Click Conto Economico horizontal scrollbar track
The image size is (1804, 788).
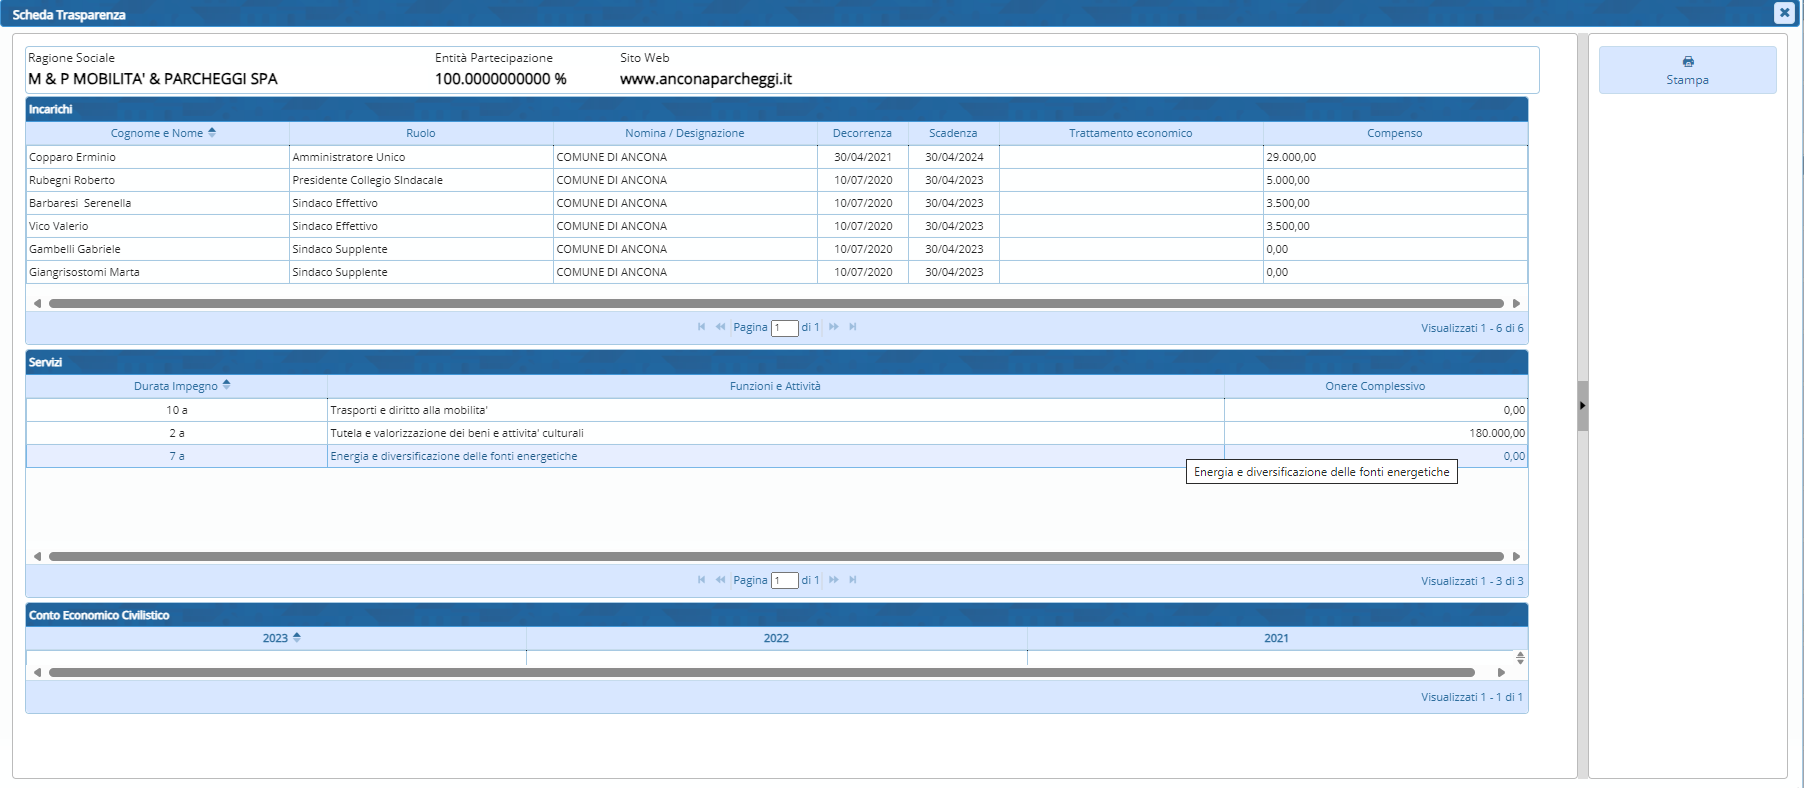coord(760,672)
